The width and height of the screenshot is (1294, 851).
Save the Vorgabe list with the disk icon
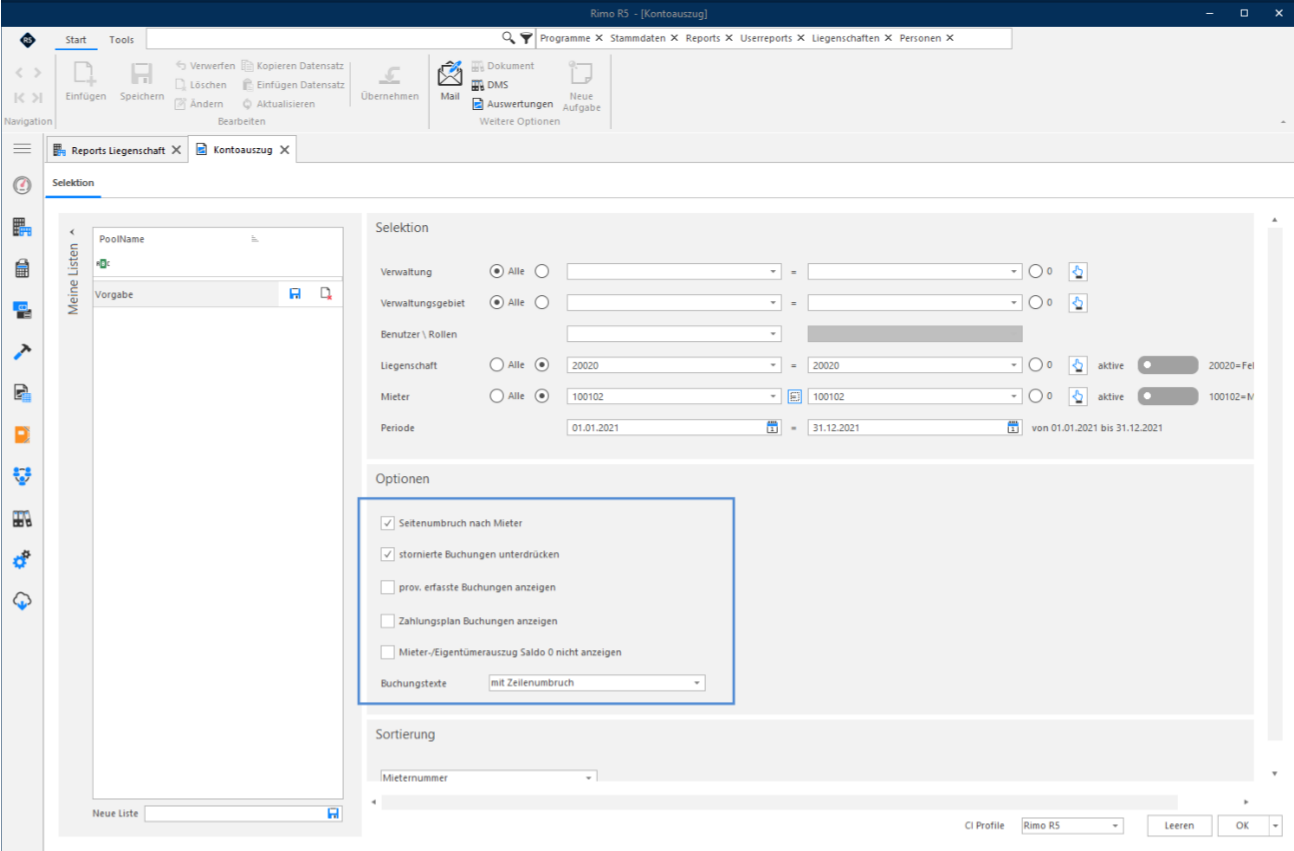[x=295, y=294]
